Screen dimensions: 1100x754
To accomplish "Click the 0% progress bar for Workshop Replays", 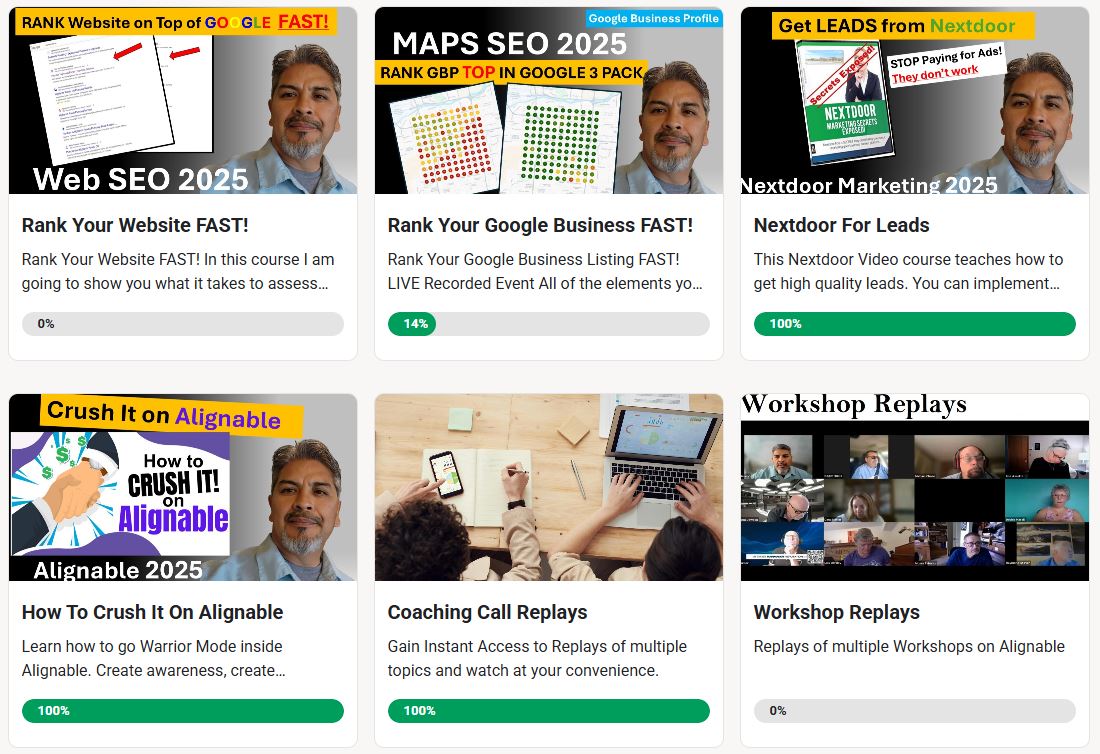I will click(915, 711).
